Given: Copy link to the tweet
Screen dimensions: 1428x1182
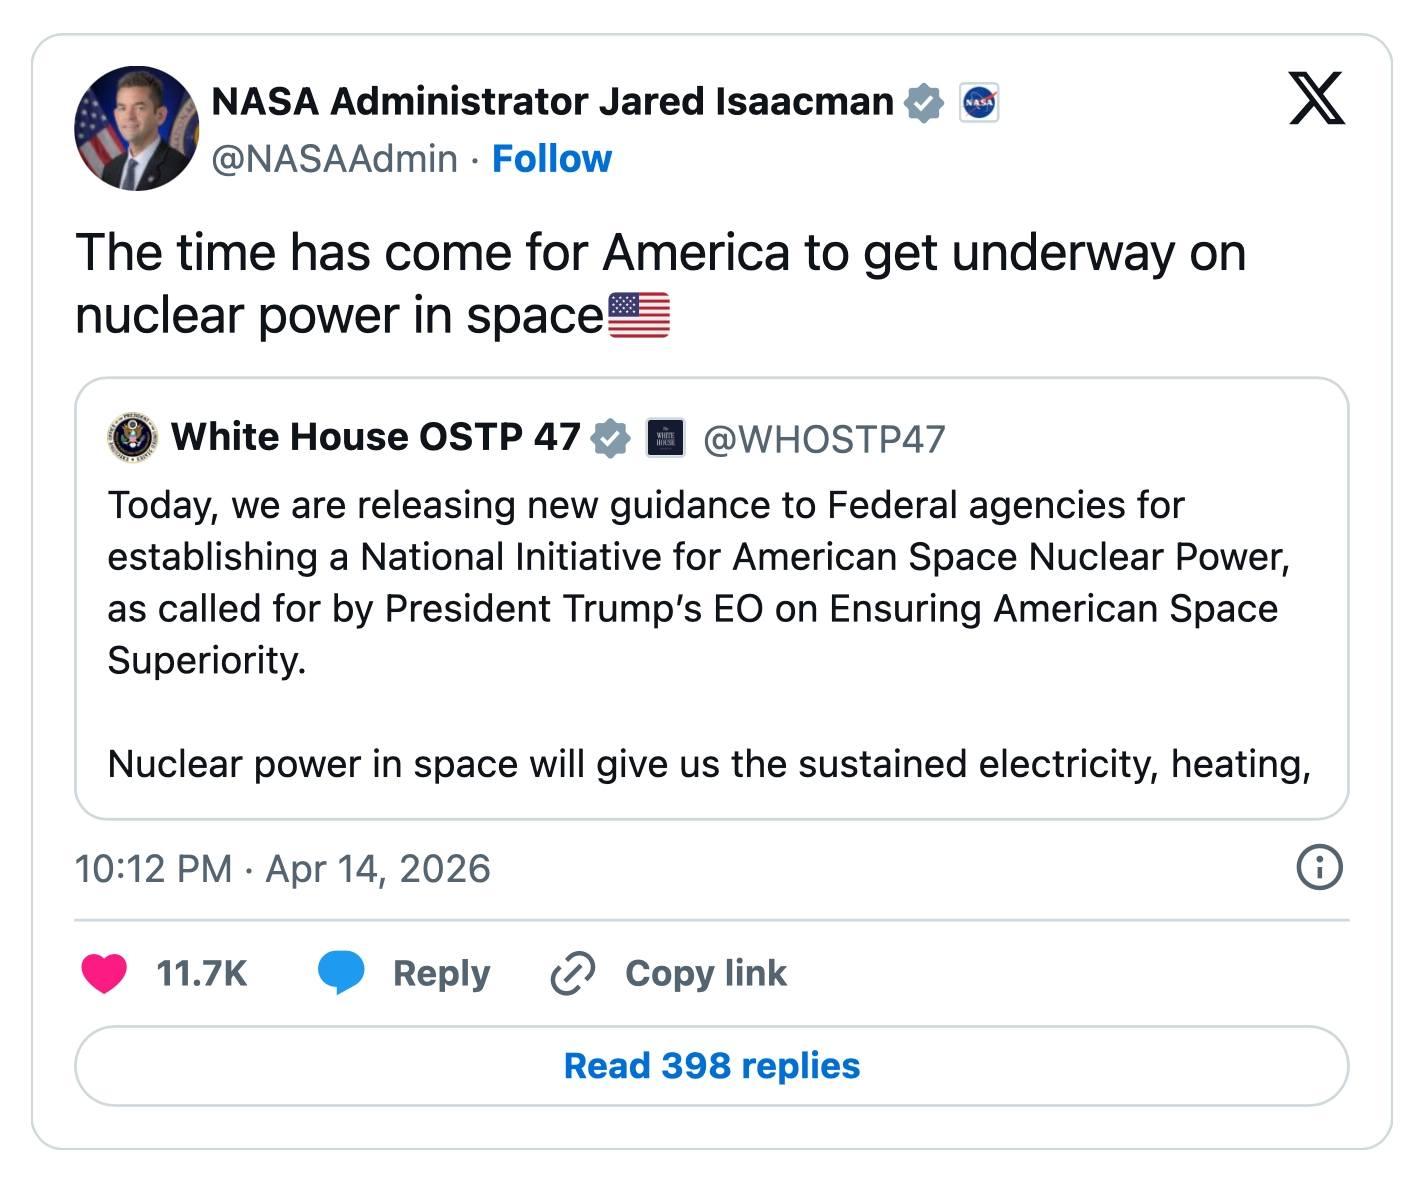Looking at the screenshot, I should pyautogui.click(x=705, y=973).
